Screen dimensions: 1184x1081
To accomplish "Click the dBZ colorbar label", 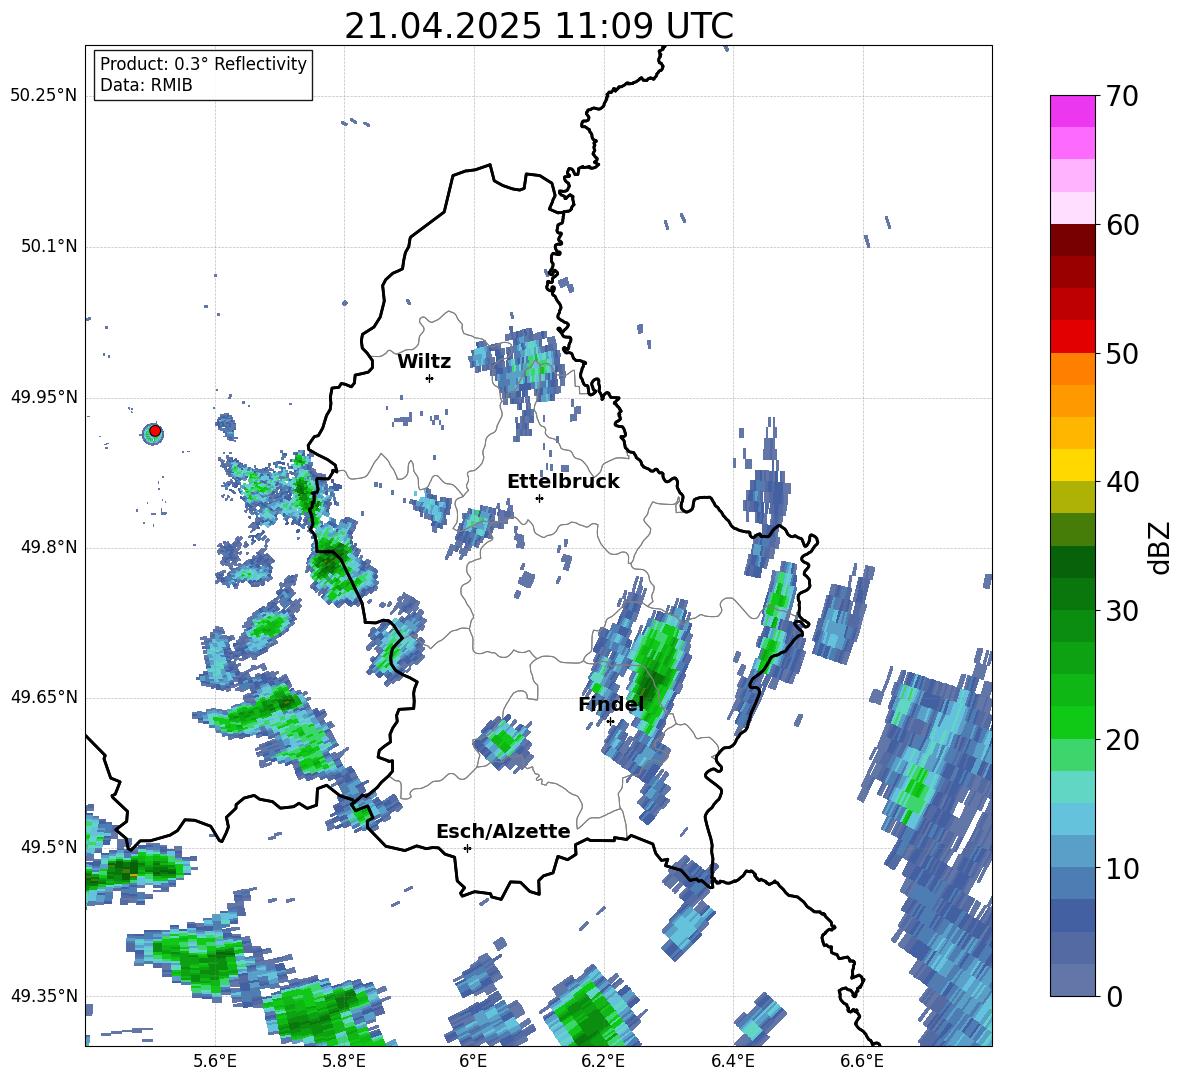I will pos(1161,547).
